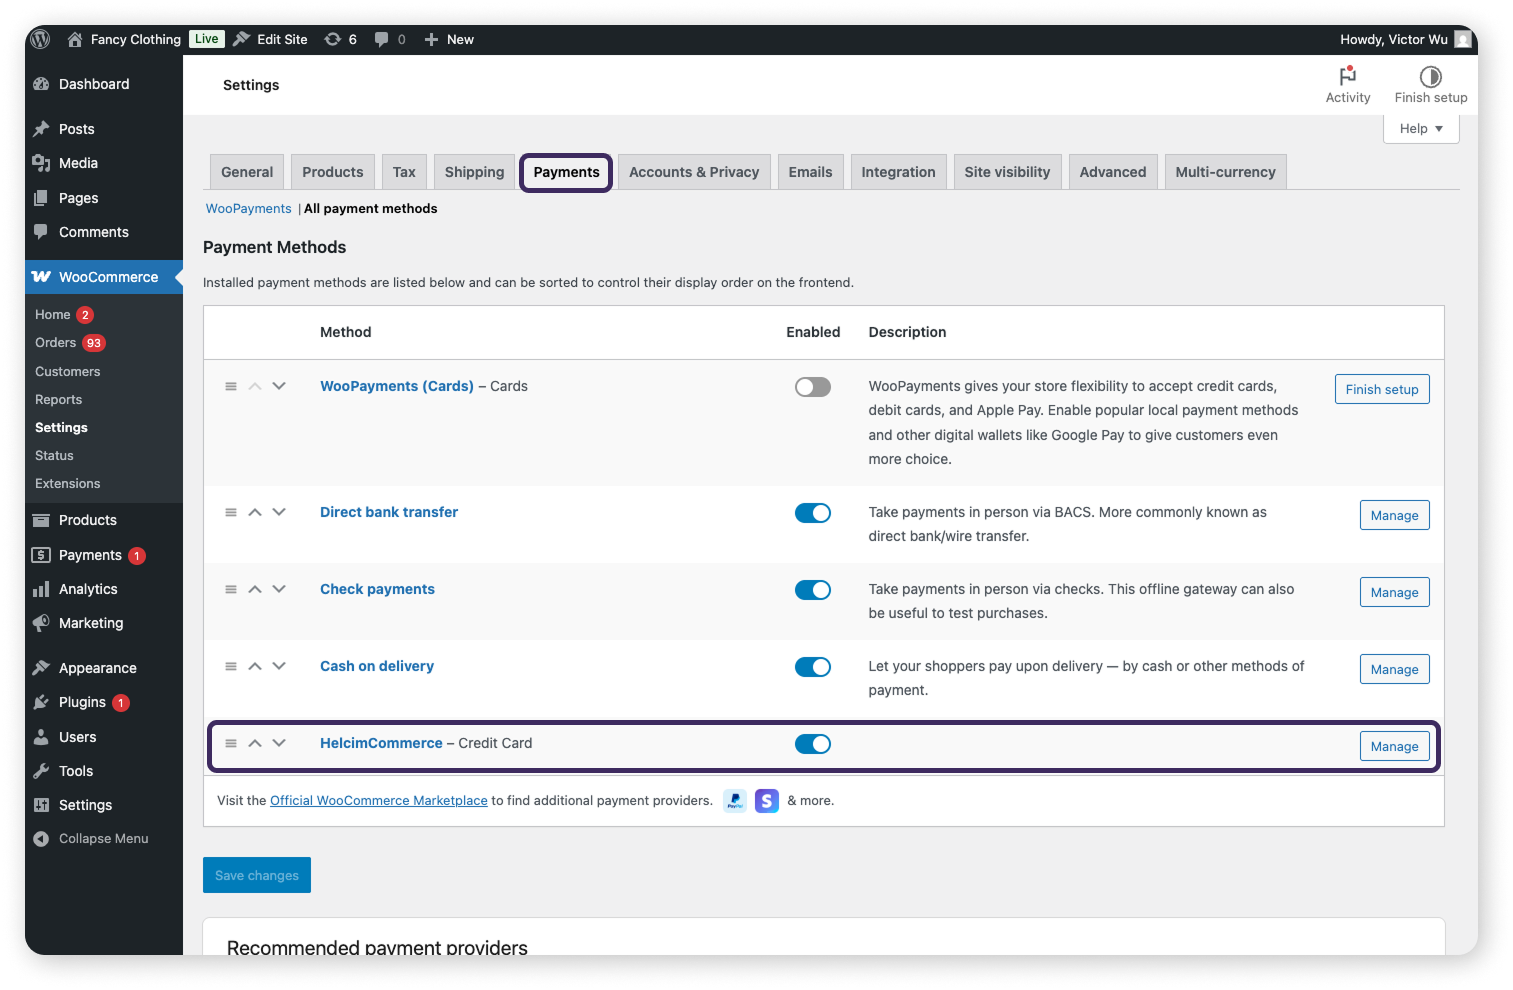Open the WooPayments sub-section link
This screenshot has height=990, width=1513.
249,208
